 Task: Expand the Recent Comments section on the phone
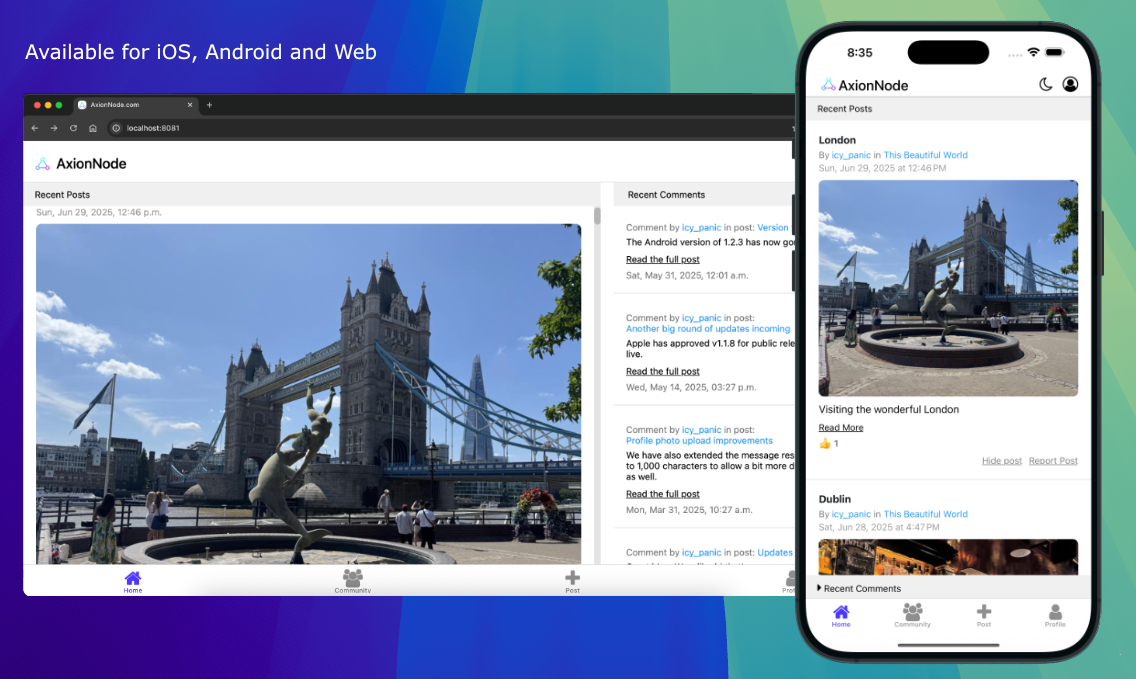(x=860, y=589)
